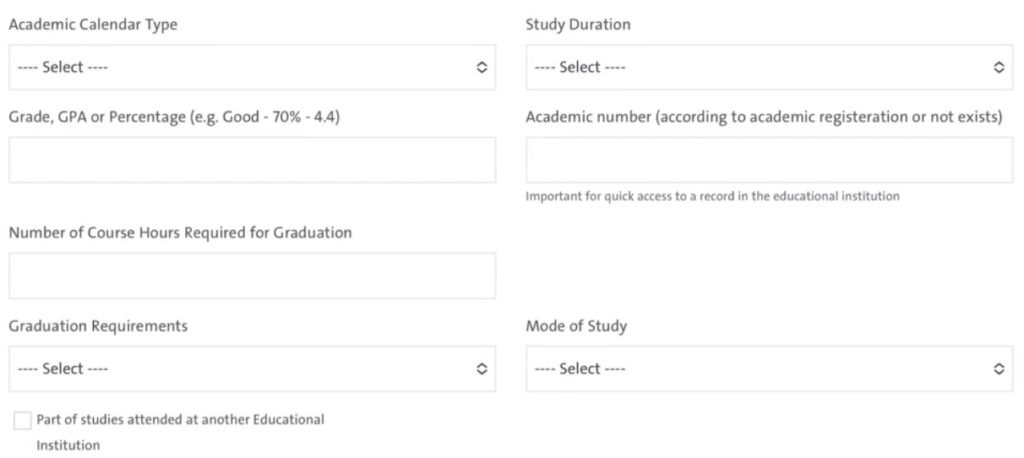Click the Study Duration dropdown arrow icon
Screen dimensions: 1024x458
pos(997,68)
